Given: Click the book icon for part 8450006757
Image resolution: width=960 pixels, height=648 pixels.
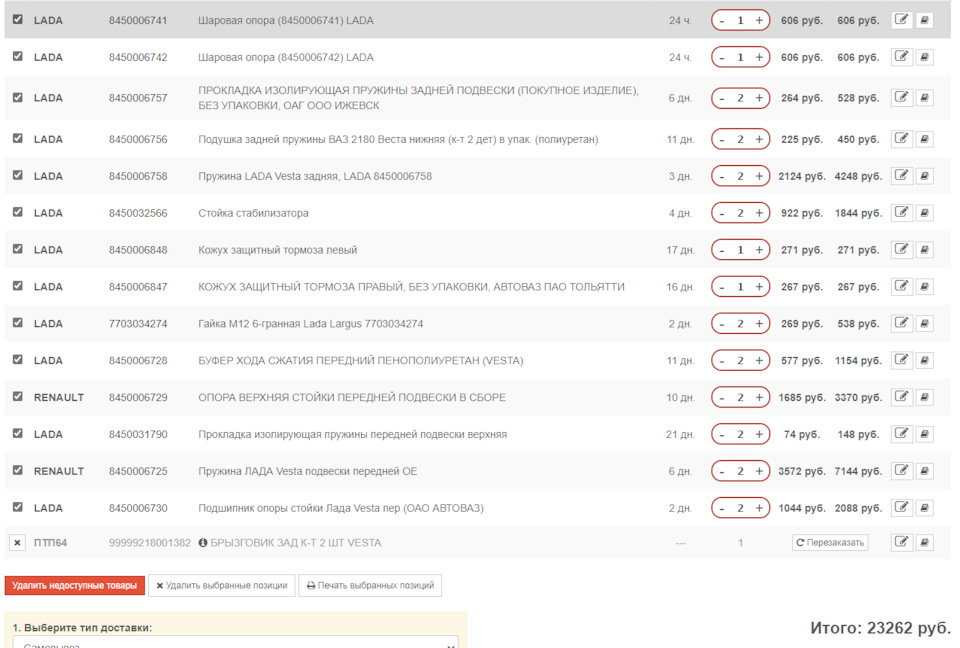Looking at the screenshot, I should click(924, 97).
